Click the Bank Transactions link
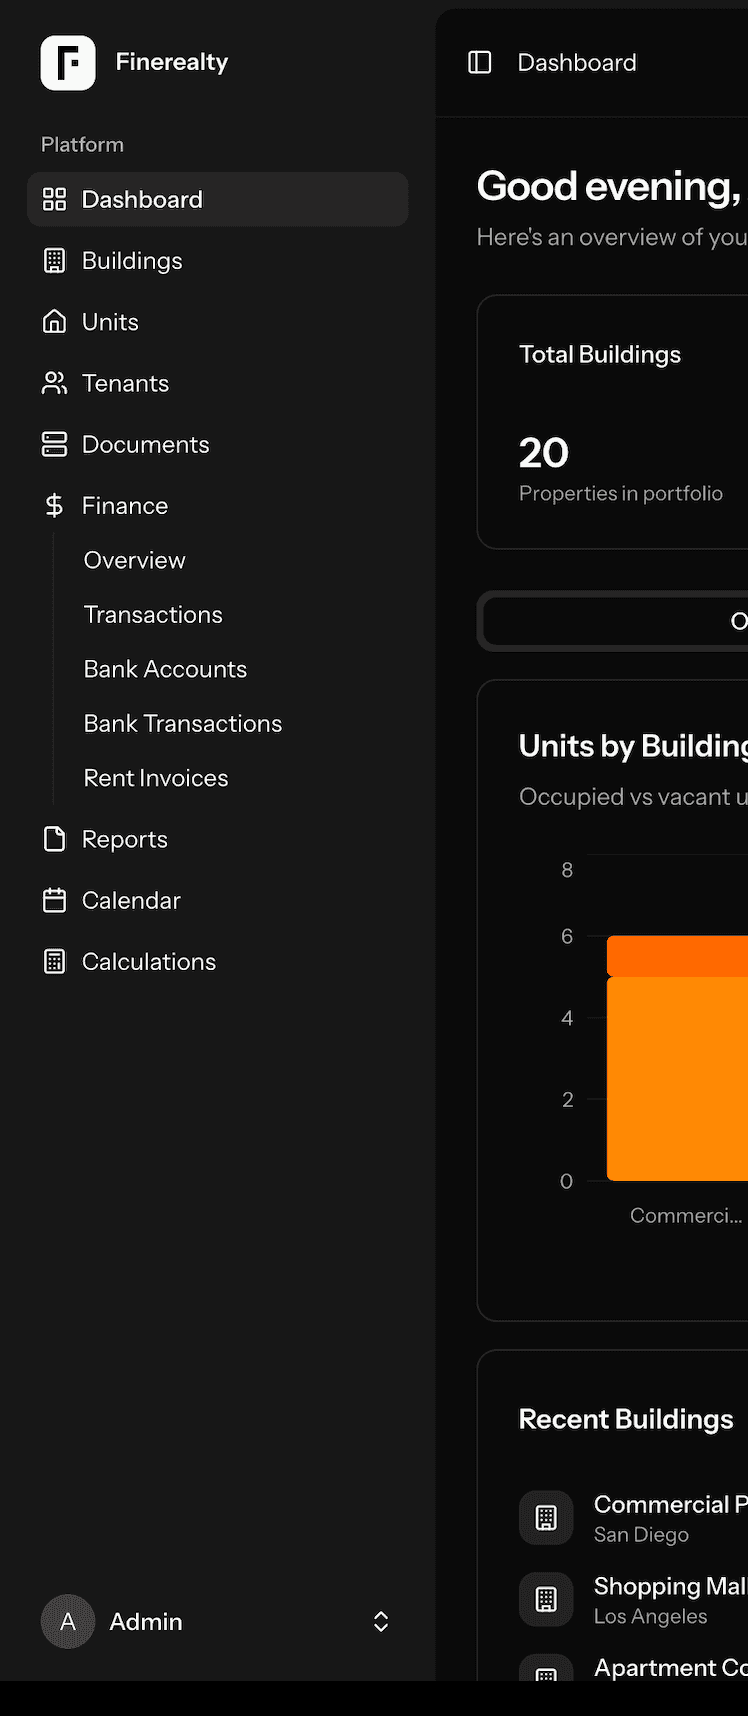Screen dimensions: 748x1716 [183, 723]
